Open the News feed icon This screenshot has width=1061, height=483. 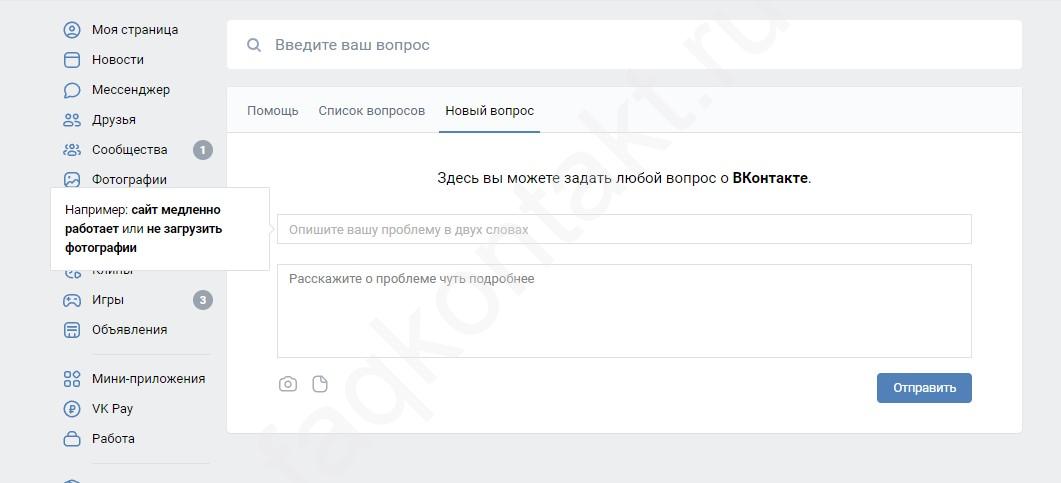point(72,60)
